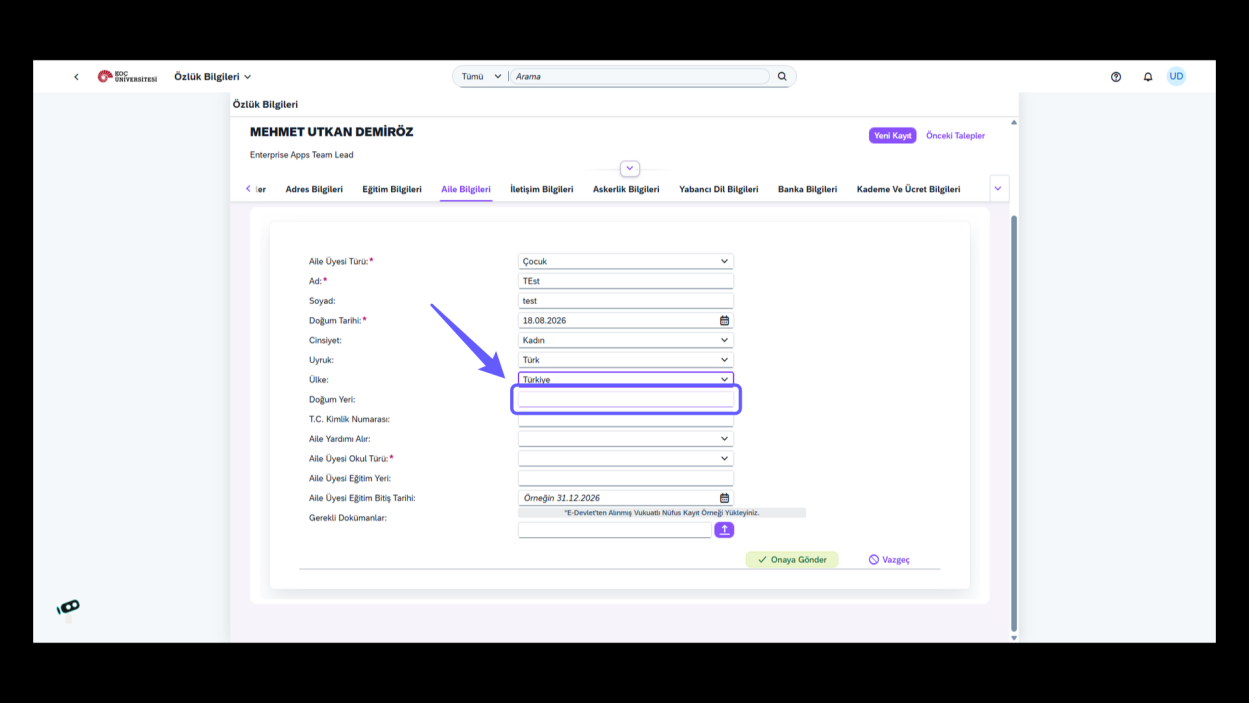This screenshot has width=1249, height=703.
Task: Expand the Aile Yardımı Alır dropdown
Action: pos(626,439)
